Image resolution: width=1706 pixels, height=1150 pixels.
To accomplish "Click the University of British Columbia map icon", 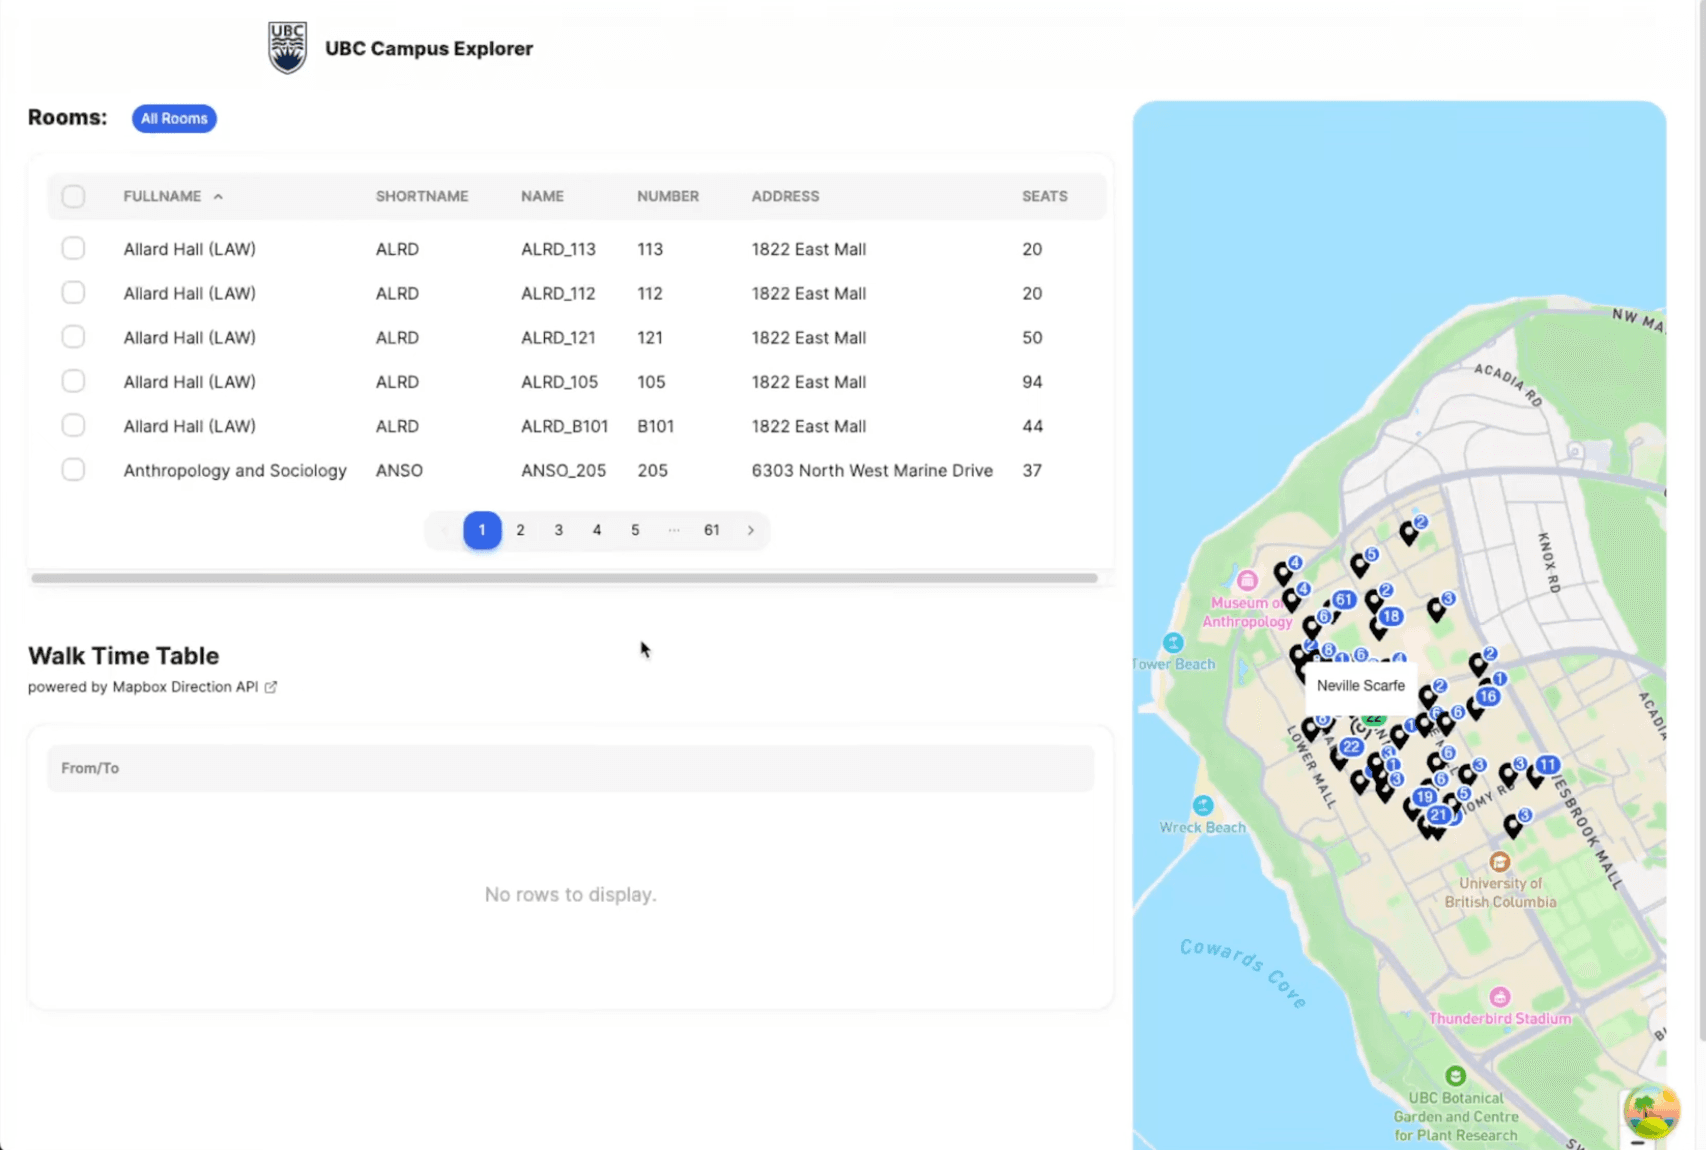I will coord(1499,861).
